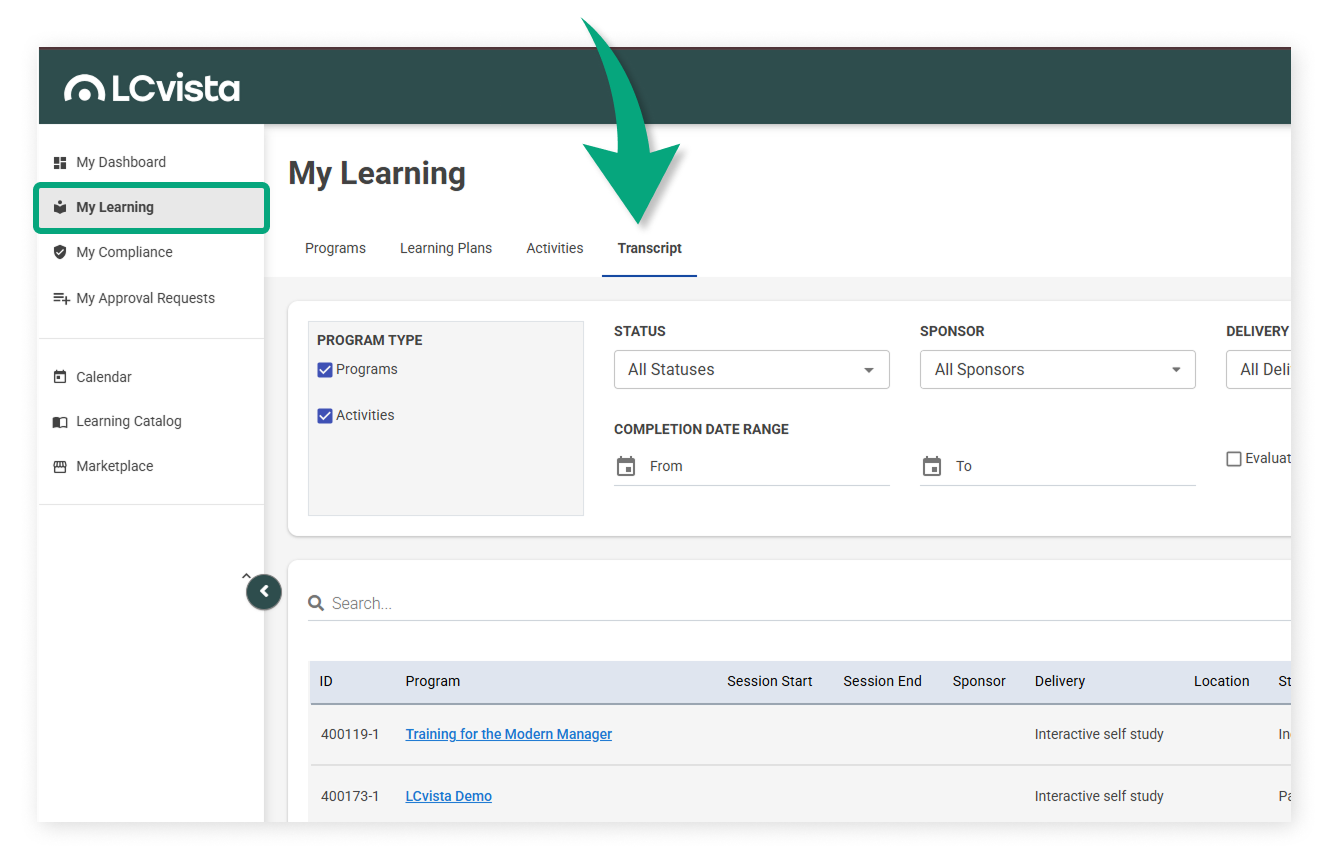1334x861 pixels.
Task: Uncheck the Activities checkbox
Action: 325,416
